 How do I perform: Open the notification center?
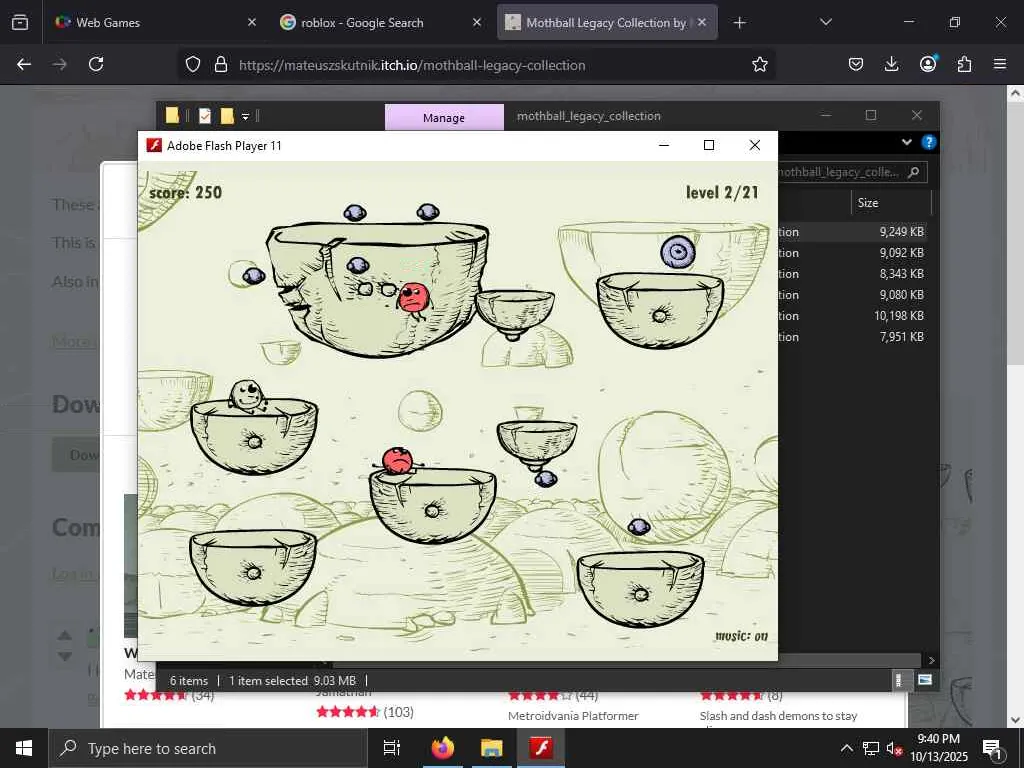pos(991,748)
